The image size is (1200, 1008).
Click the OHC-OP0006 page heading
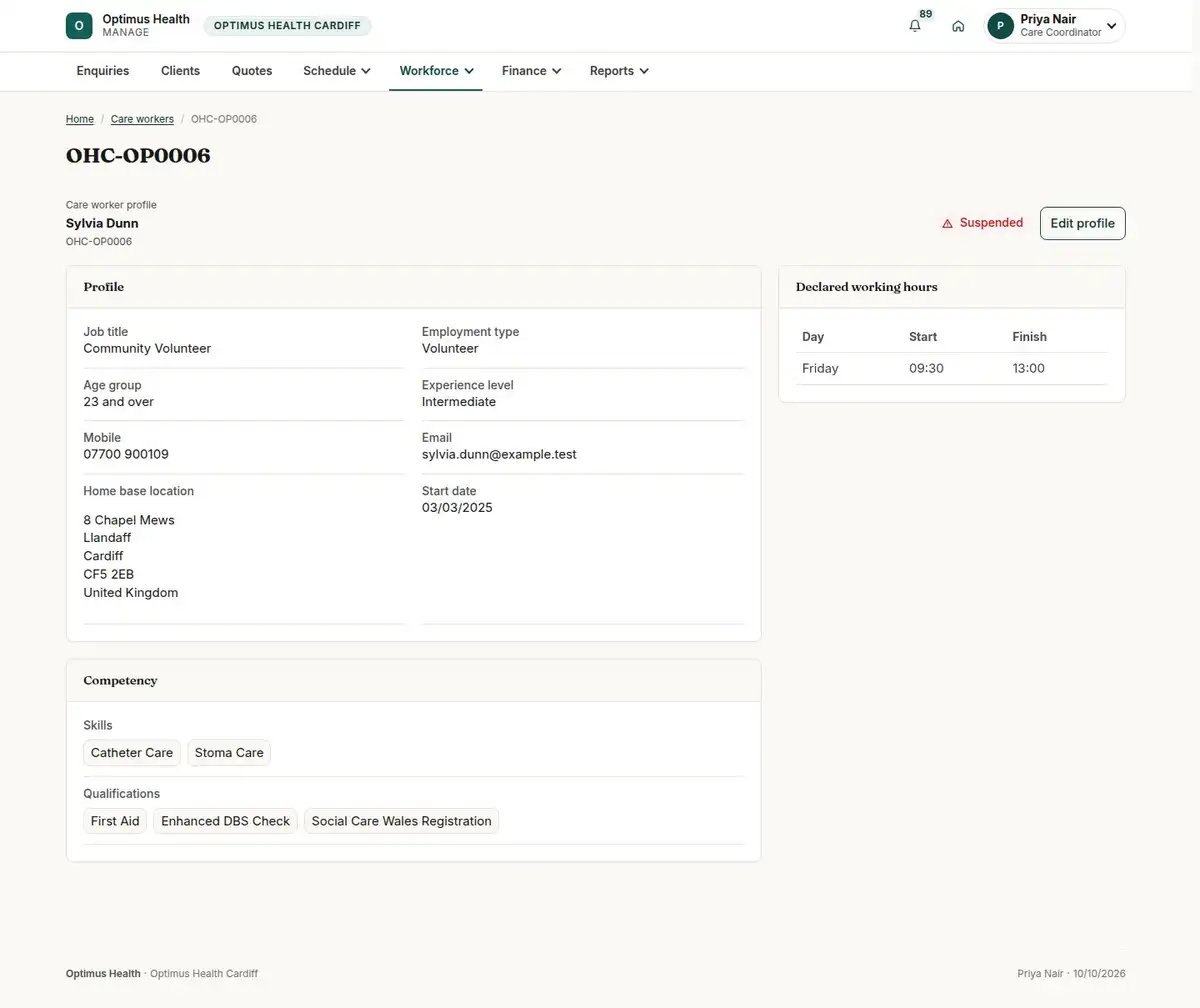pyautogui.click(x=138, y=155)
